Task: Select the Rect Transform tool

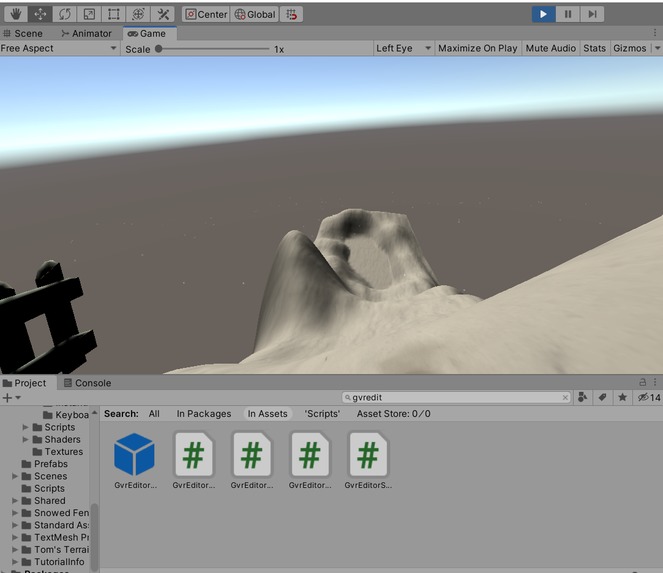Action: click(114, 14)
